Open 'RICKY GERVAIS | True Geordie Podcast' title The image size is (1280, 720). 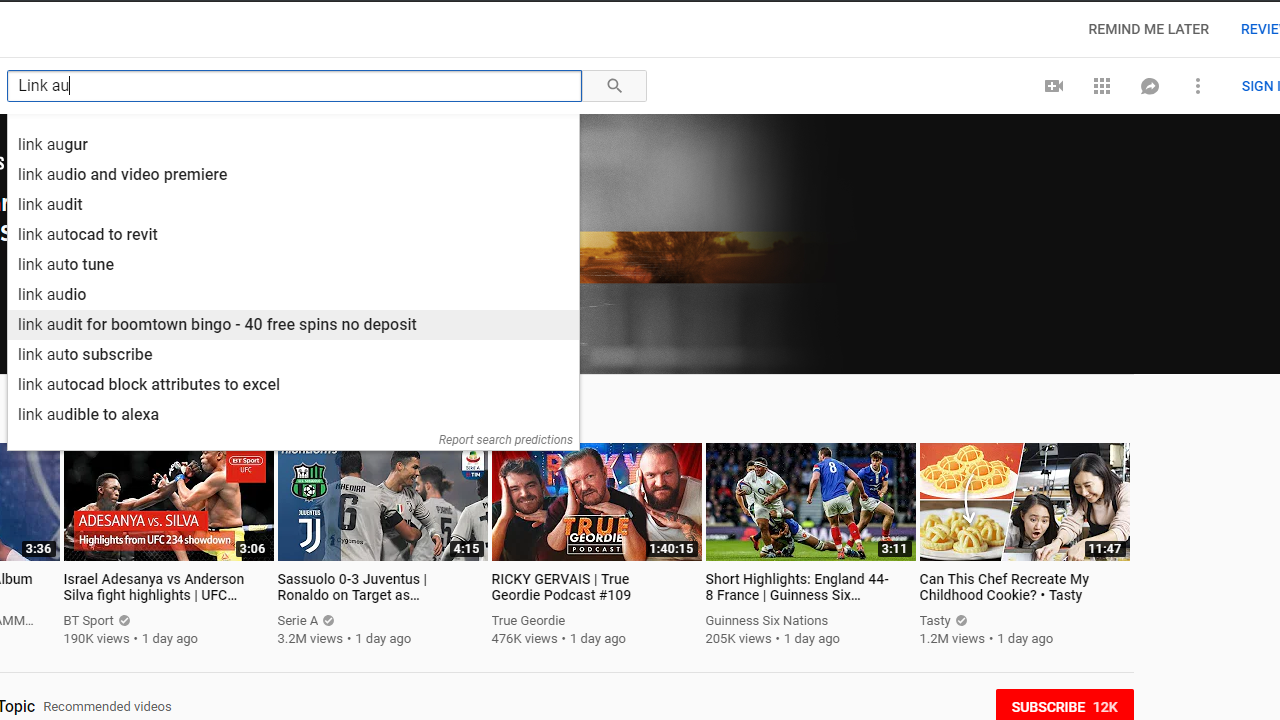[x=561, y=587]
